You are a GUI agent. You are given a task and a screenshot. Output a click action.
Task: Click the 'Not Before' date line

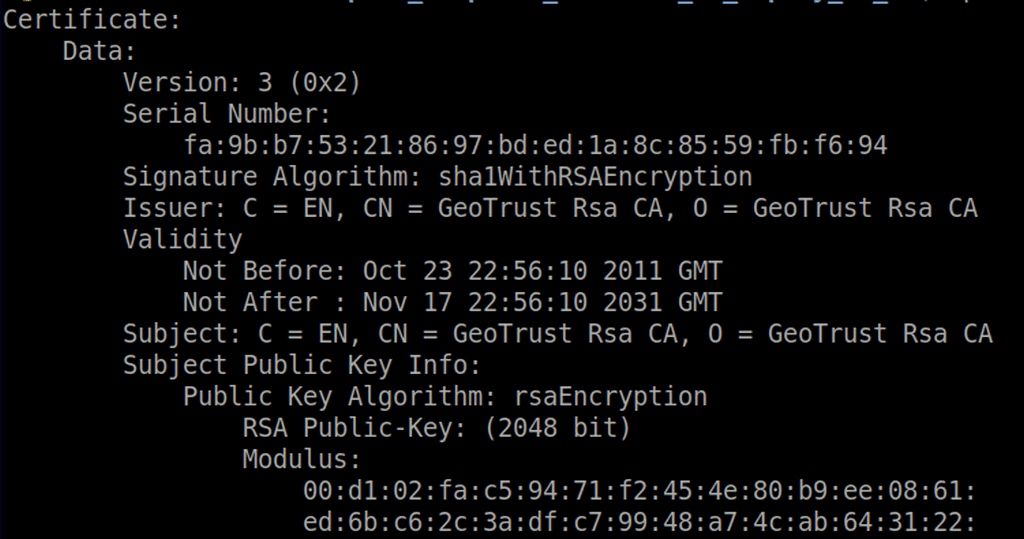click(x=452, y=271)
